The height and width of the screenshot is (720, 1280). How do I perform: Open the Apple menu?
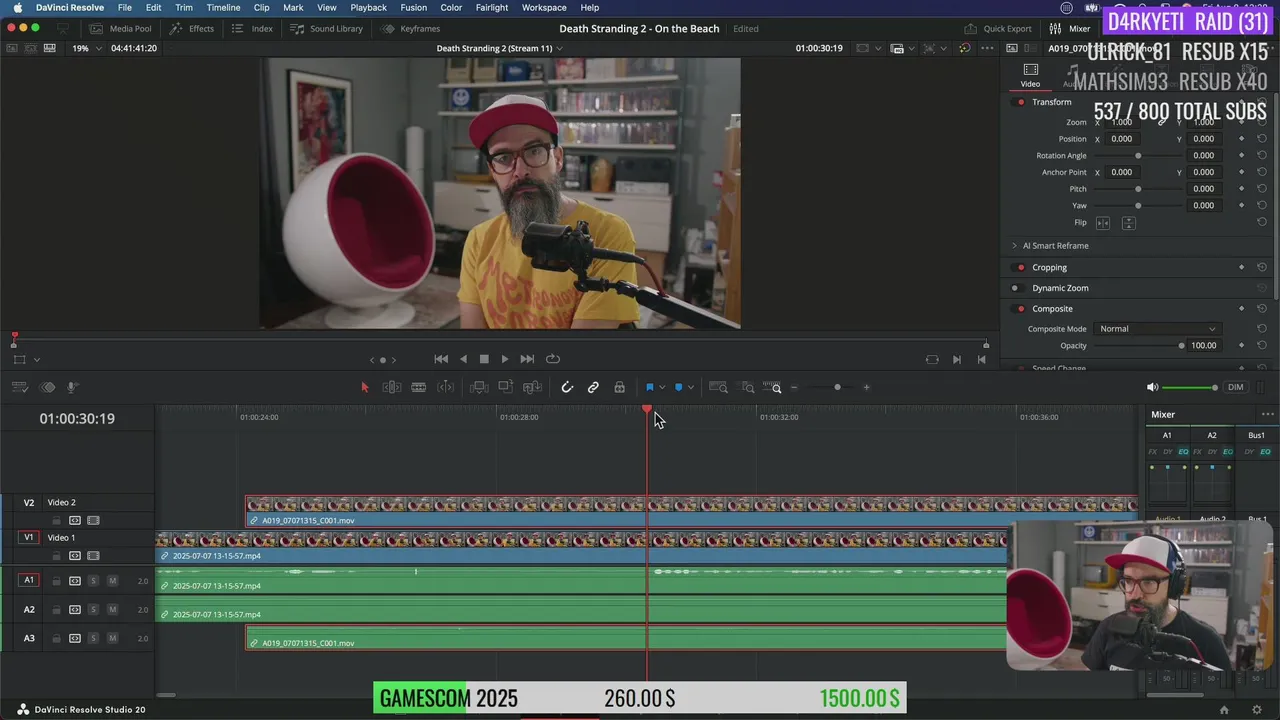[17, 7]
